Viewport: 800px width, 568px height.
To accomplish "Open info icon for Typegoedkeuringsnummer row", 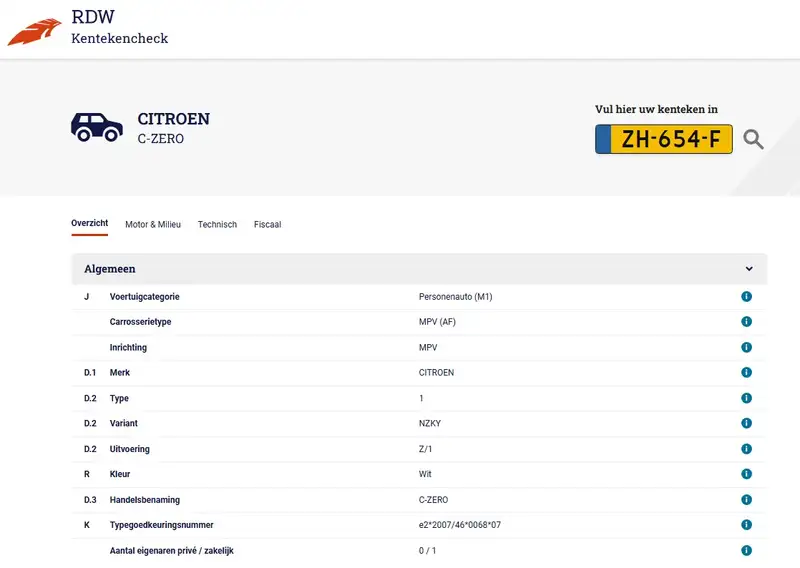I will (x=746, y=525).
